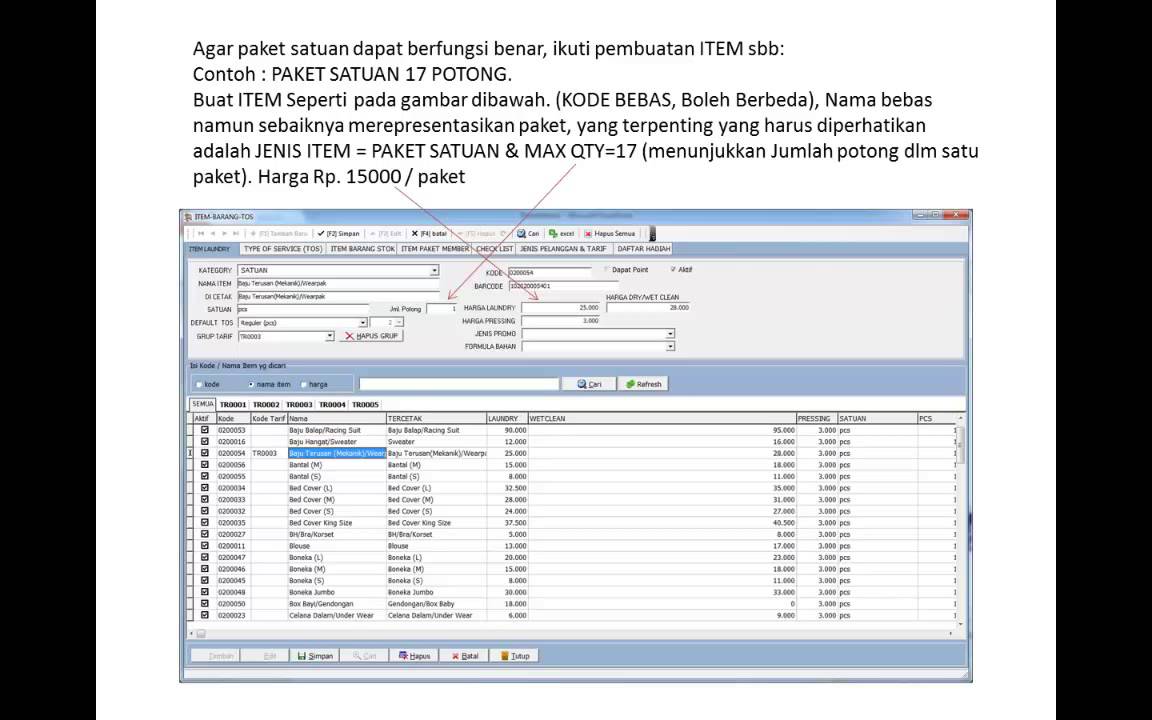
Task: Open DAFTAR HADIAH tab
Action: coord(644,249)
